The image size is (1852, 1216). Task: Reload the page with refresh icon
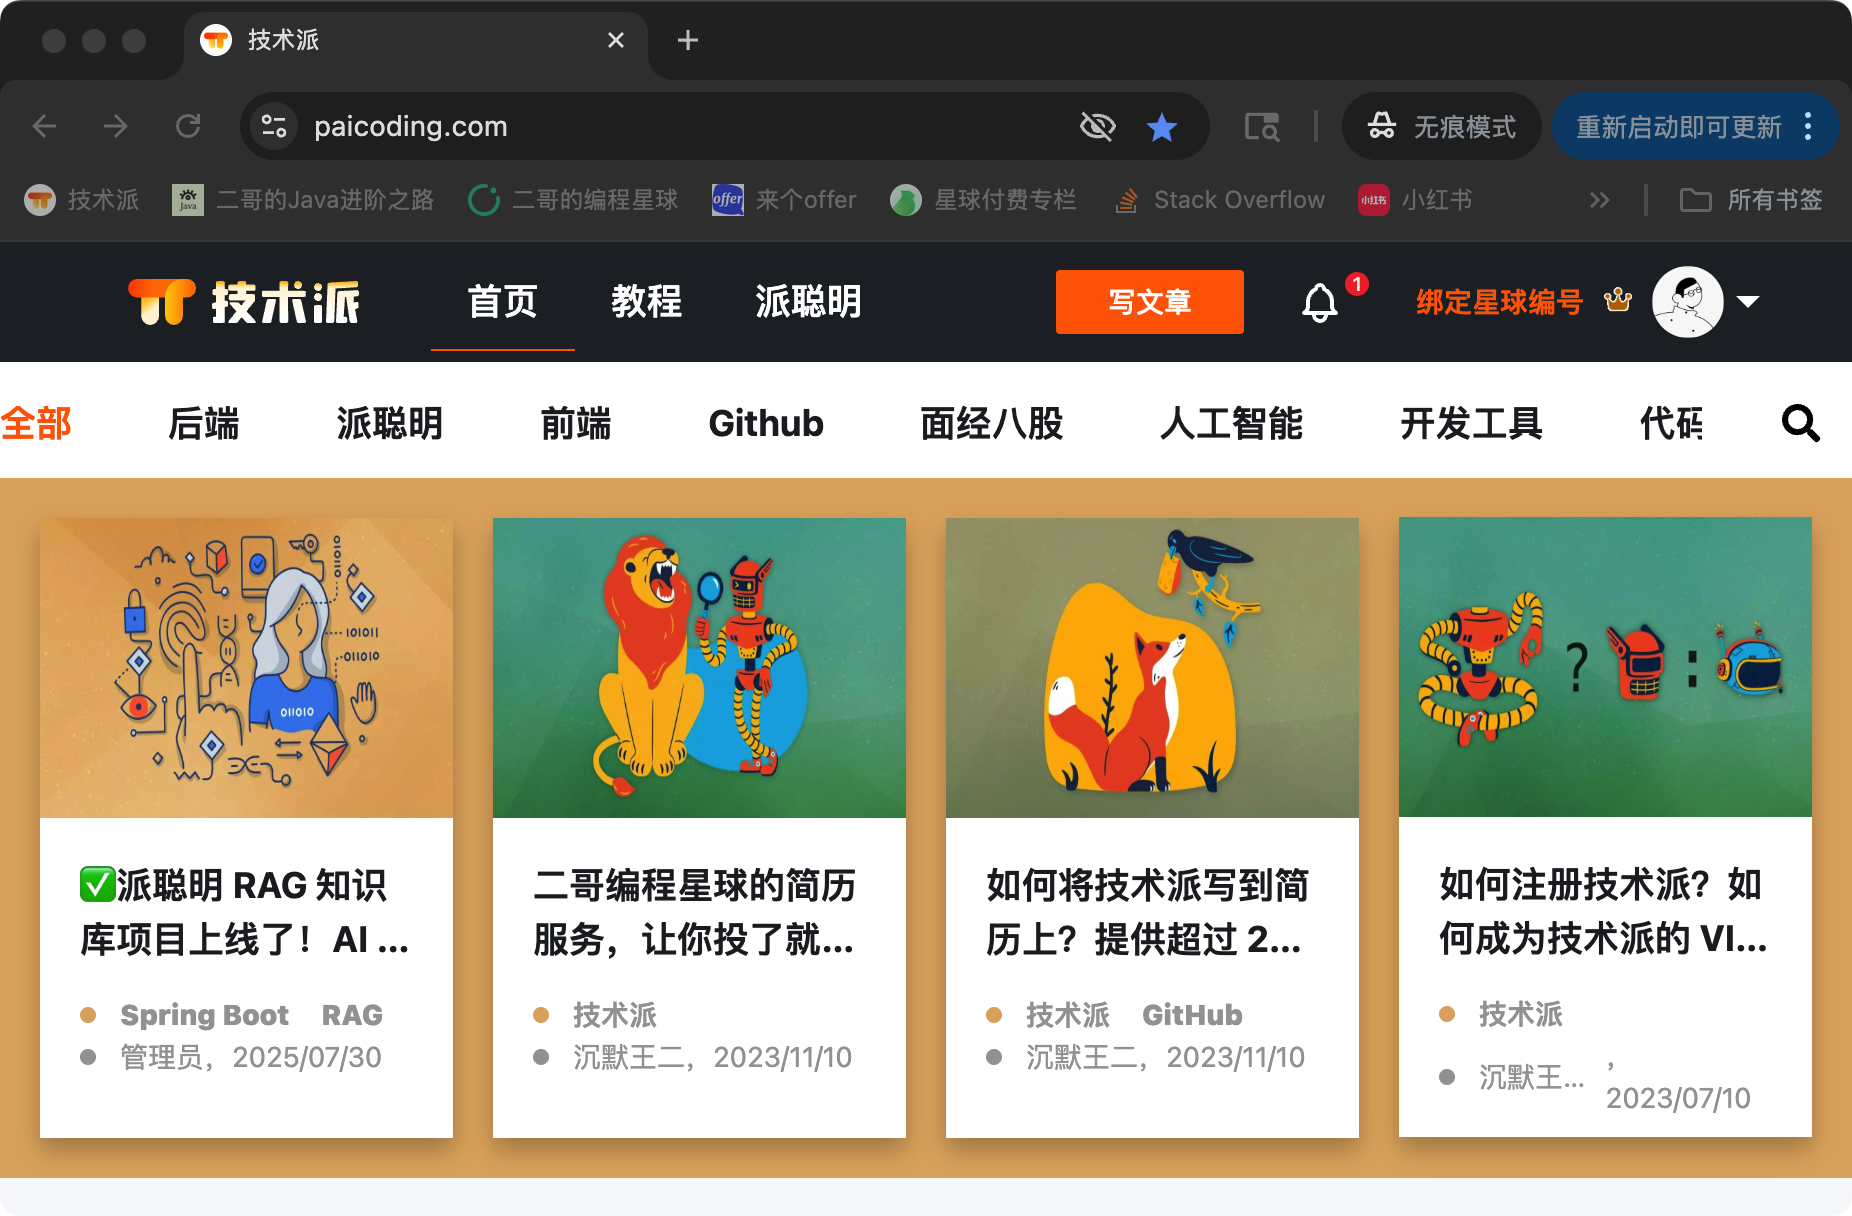coord(188,126)
